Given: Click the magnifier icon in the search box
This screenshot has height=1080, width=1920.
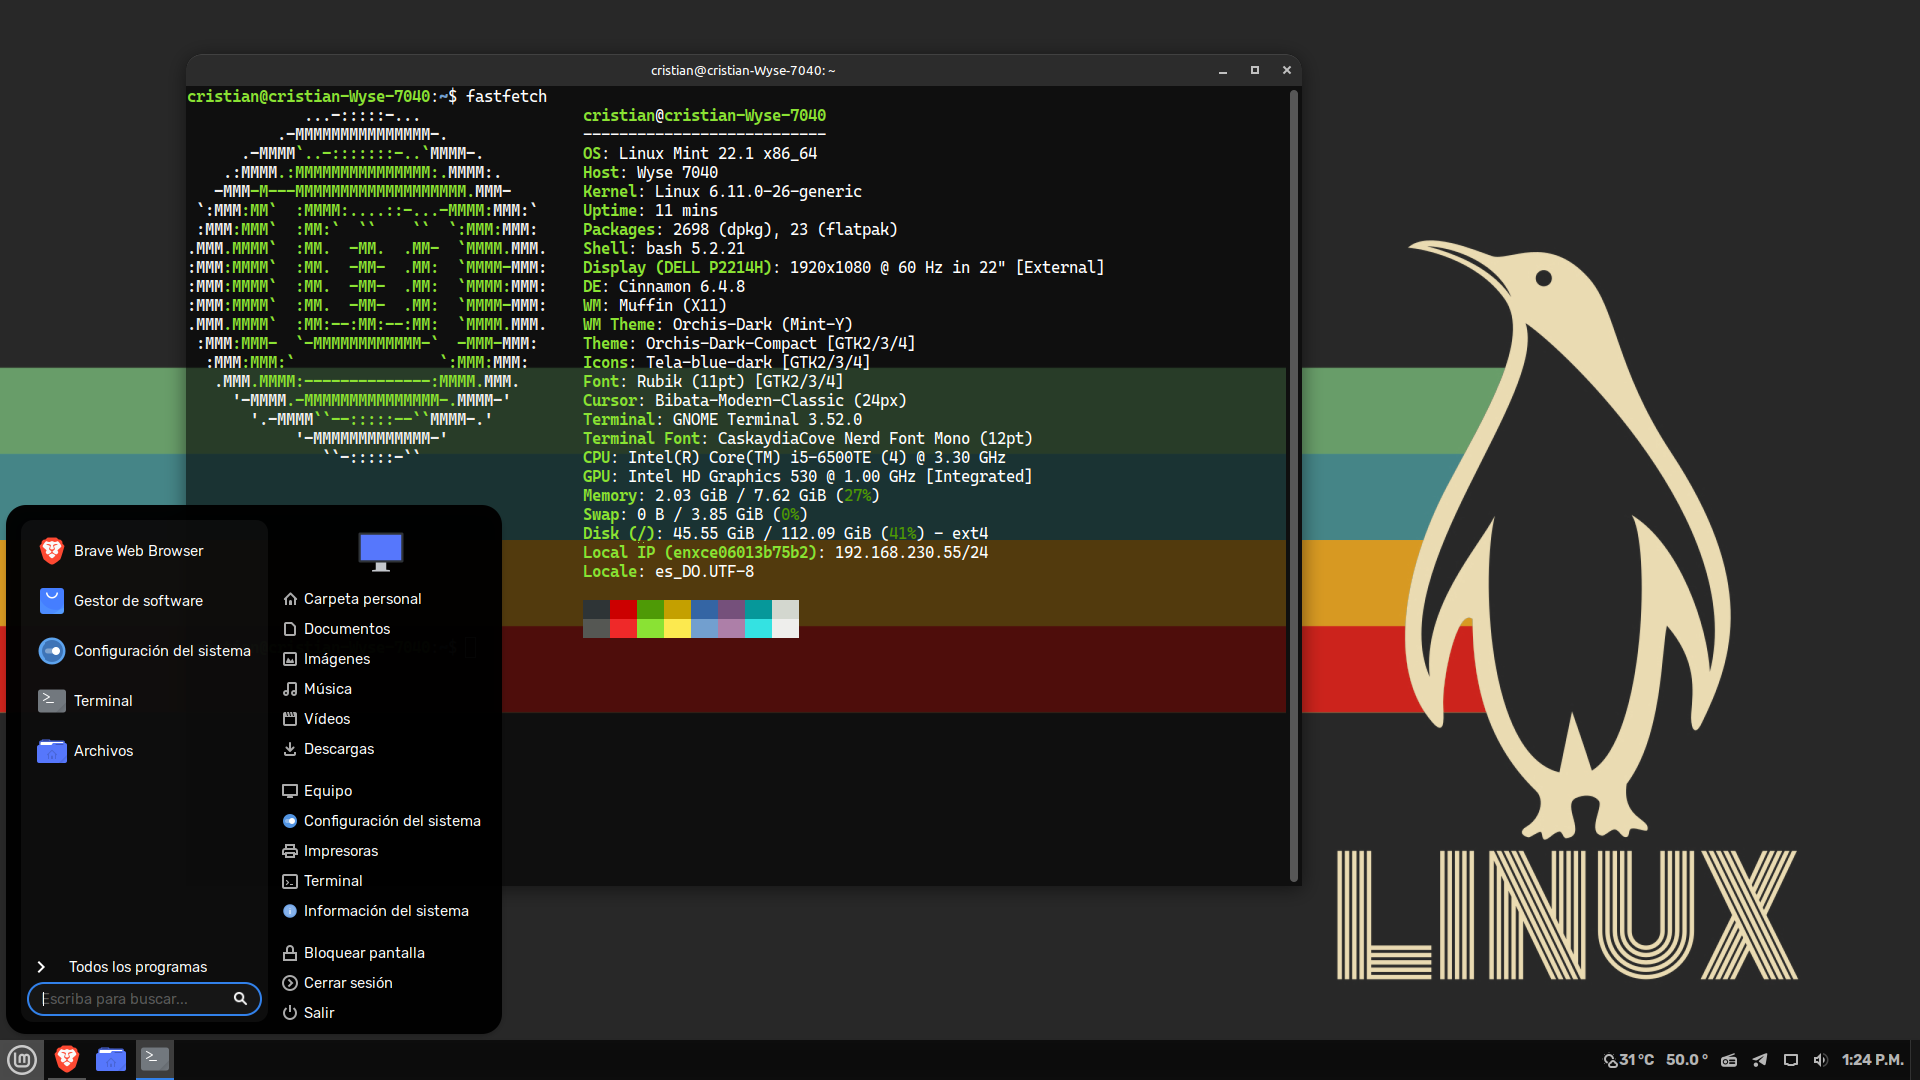Looking at the screenshot, I should 240,999.
